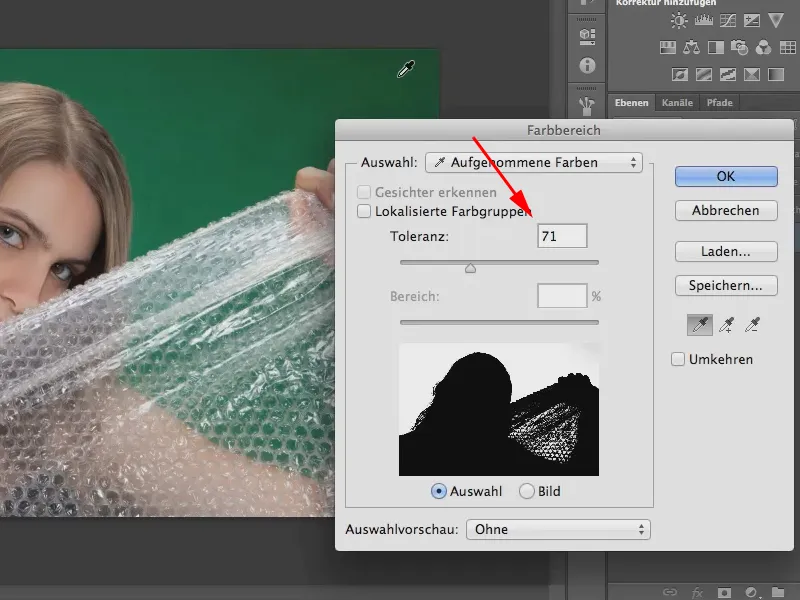Viewport: 800px width, 600px height.
Task: Add a Posterize adjustment layer
Action: click(704, 75)
